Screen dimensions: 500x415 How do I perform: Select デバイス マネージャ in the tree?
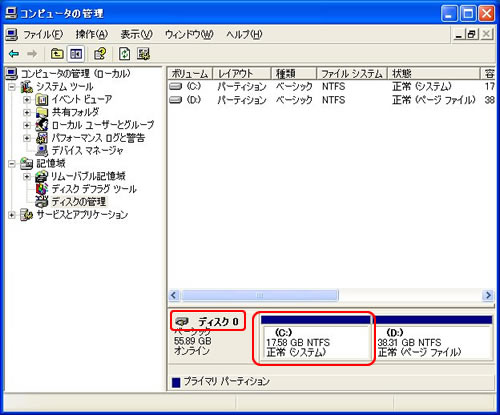88,151
